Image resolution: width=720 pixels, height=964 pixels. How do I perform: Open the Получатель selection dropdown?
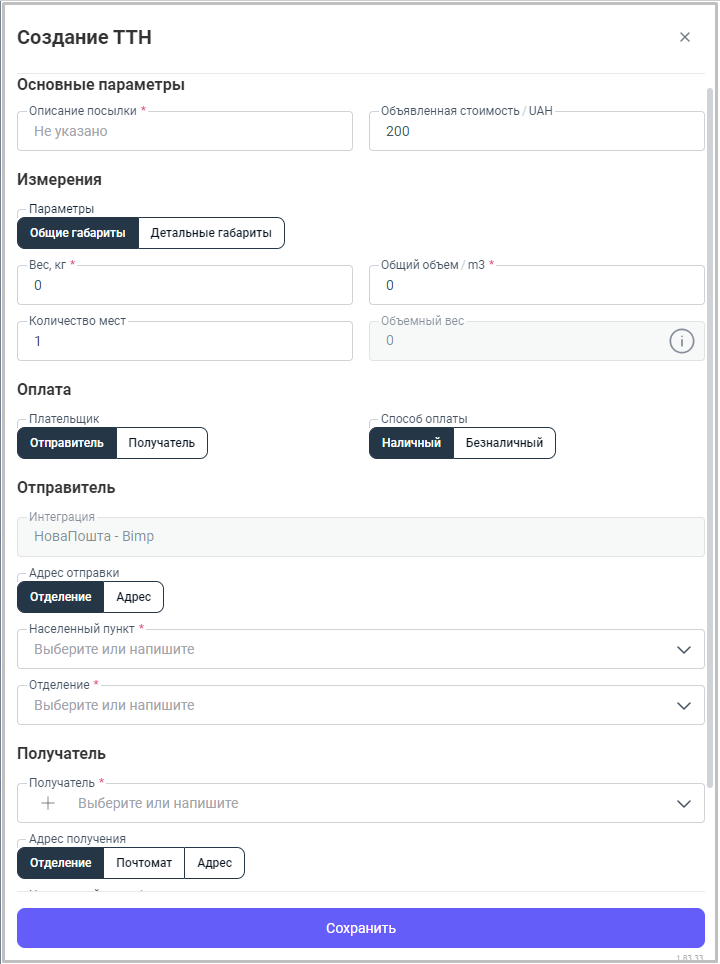(x=684, y=803)
